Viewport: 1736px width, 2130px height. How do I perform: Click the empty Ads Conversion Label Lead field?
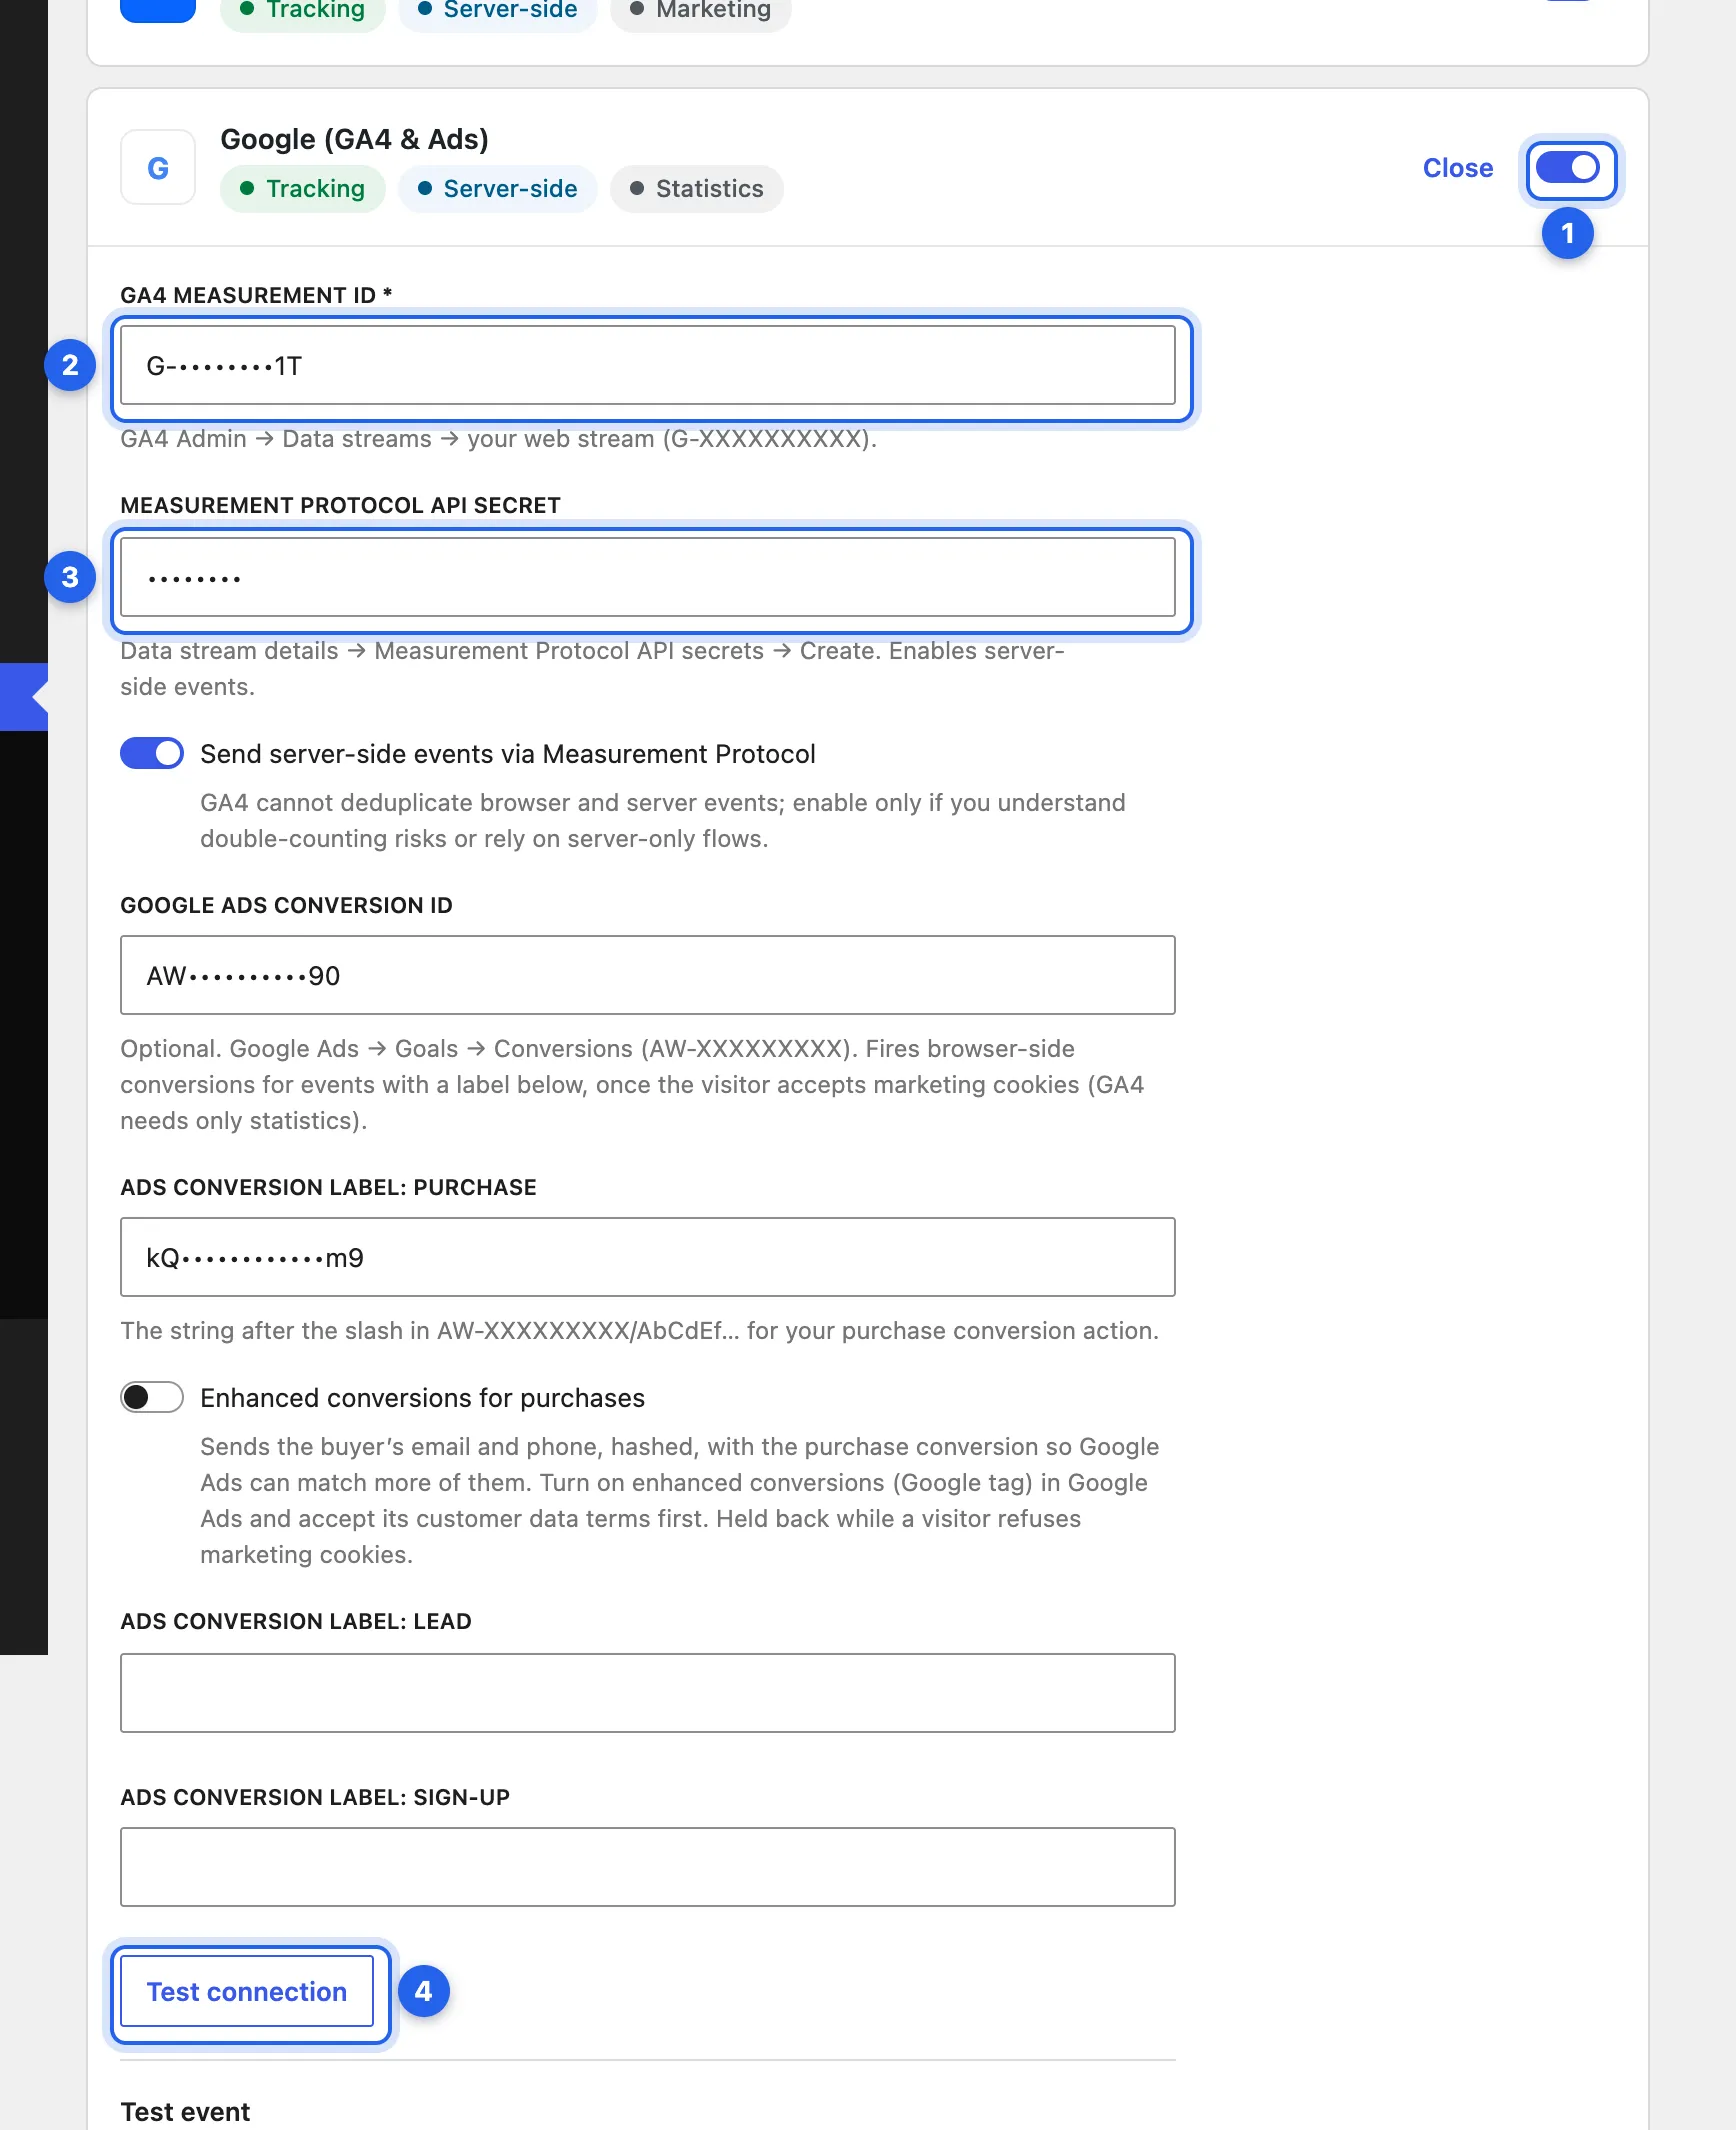tap(648, 1692)
